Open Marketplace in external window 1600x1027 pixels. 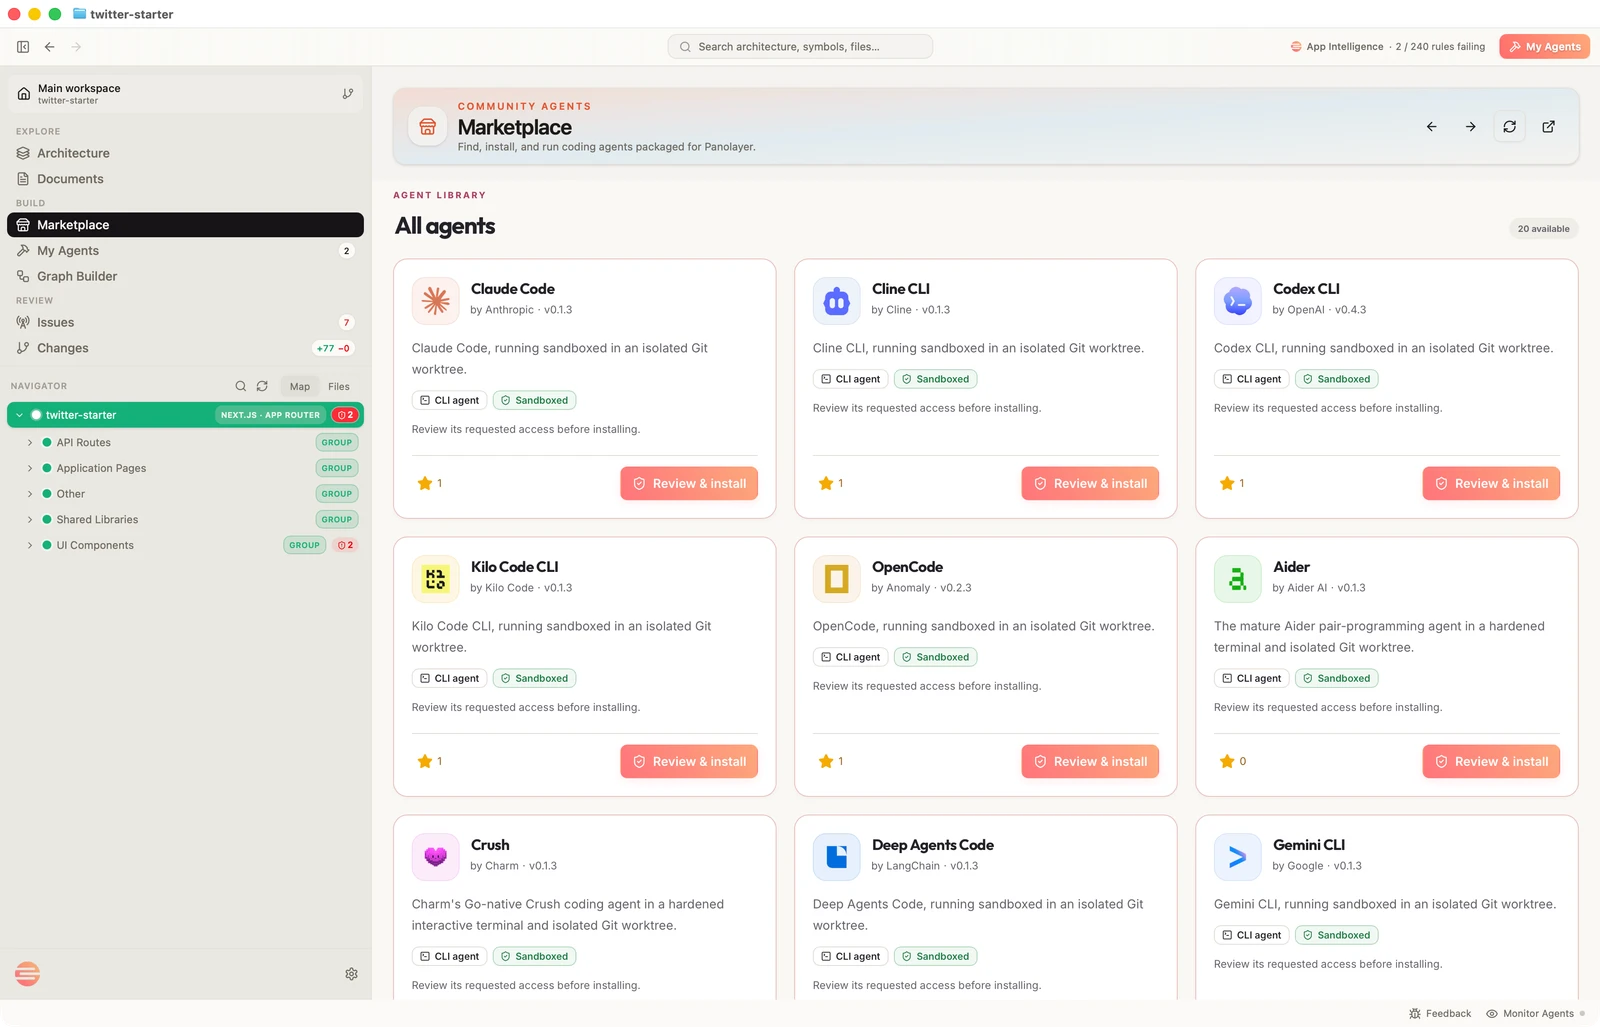pyautogui.click(x=1549, y=127)
